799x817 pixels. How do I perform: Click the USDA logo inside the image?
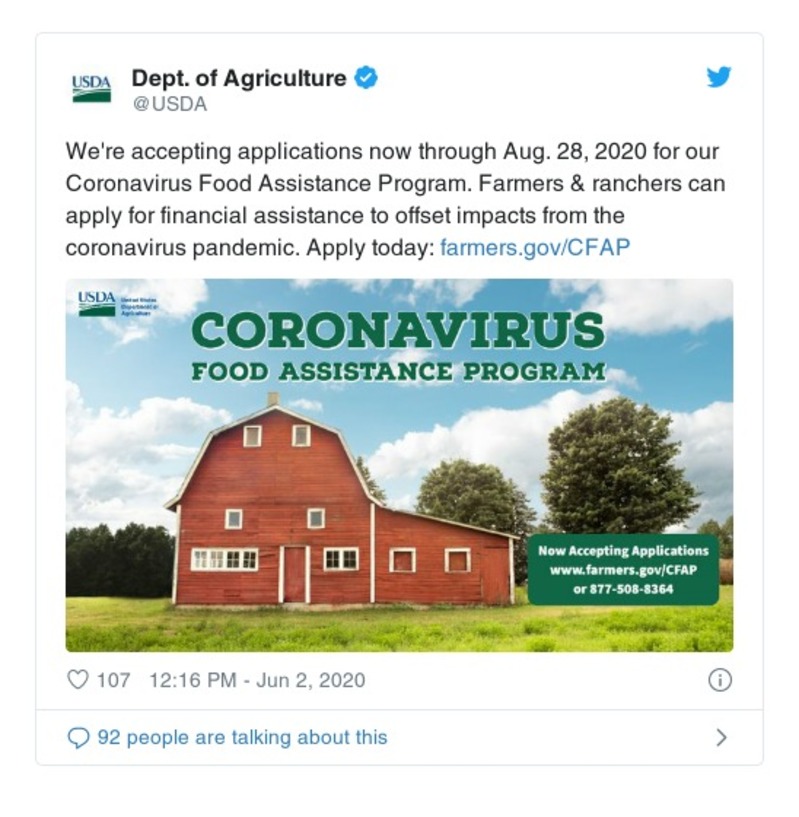coord(97,302)
